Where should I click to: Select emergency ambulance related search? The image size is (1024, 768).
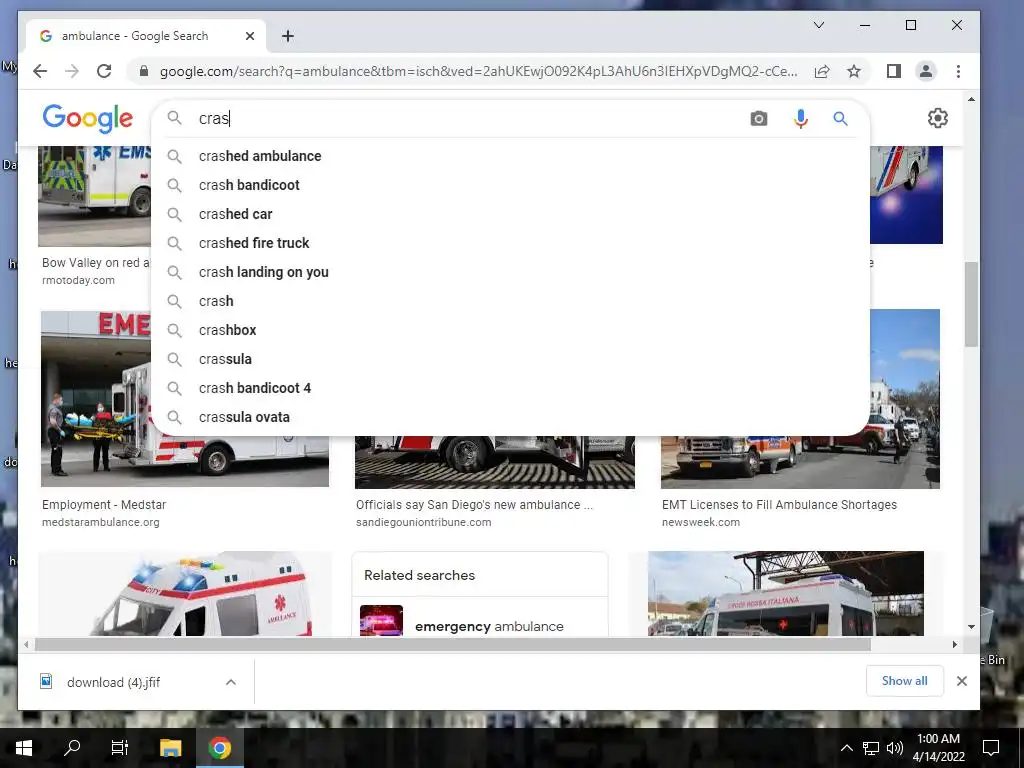[x=480, y=619]
